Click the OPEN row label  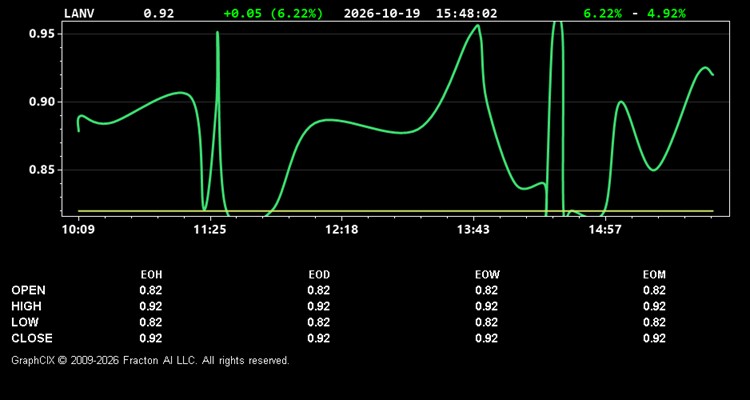[29, 290]
